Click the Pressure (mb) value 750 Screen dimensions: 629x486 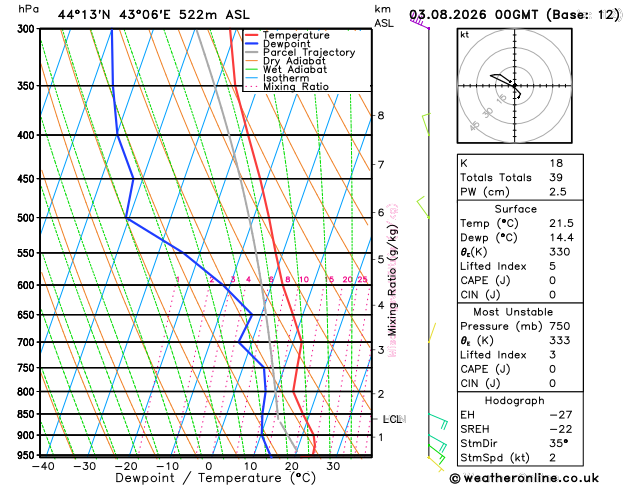[x=560, y=326]
